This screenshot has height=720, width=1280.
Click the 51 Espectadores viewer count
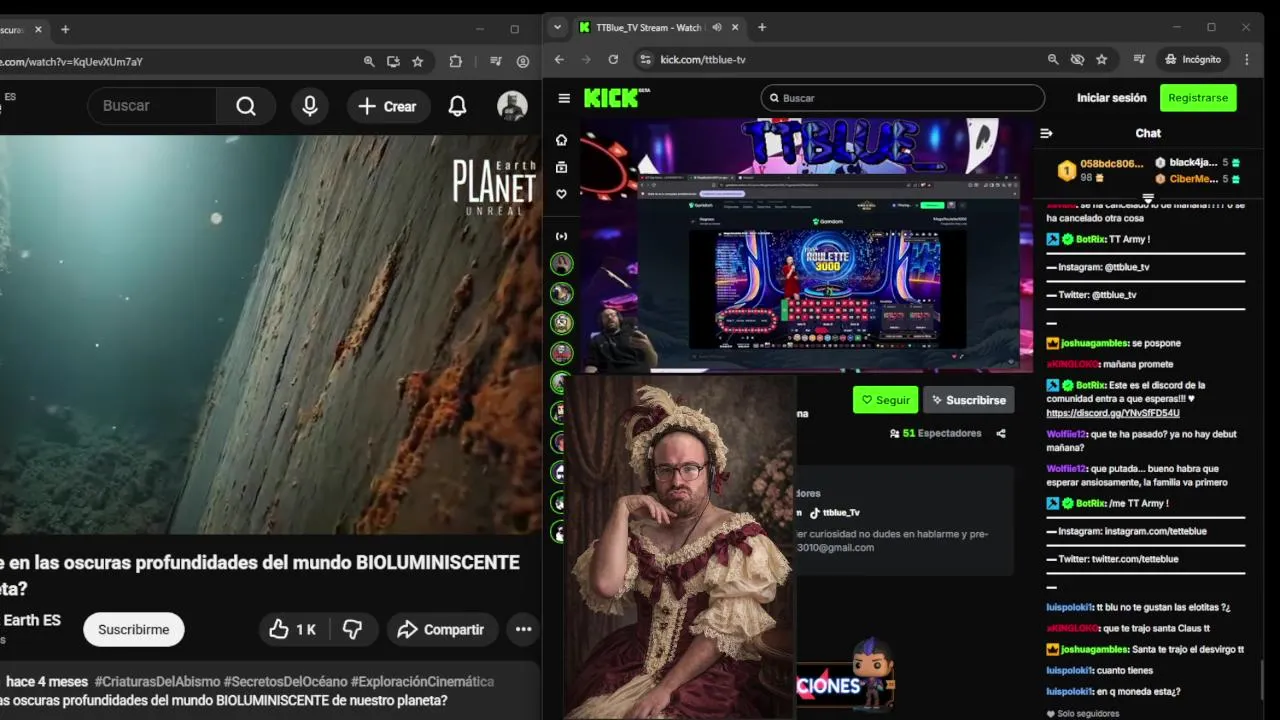tap(935, 433)
